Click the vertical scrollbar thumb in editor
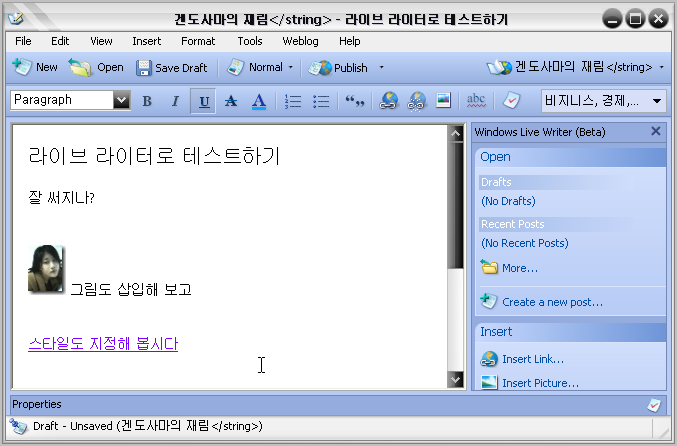The width and height of the screenshot is (677, 446). (456, 206)
